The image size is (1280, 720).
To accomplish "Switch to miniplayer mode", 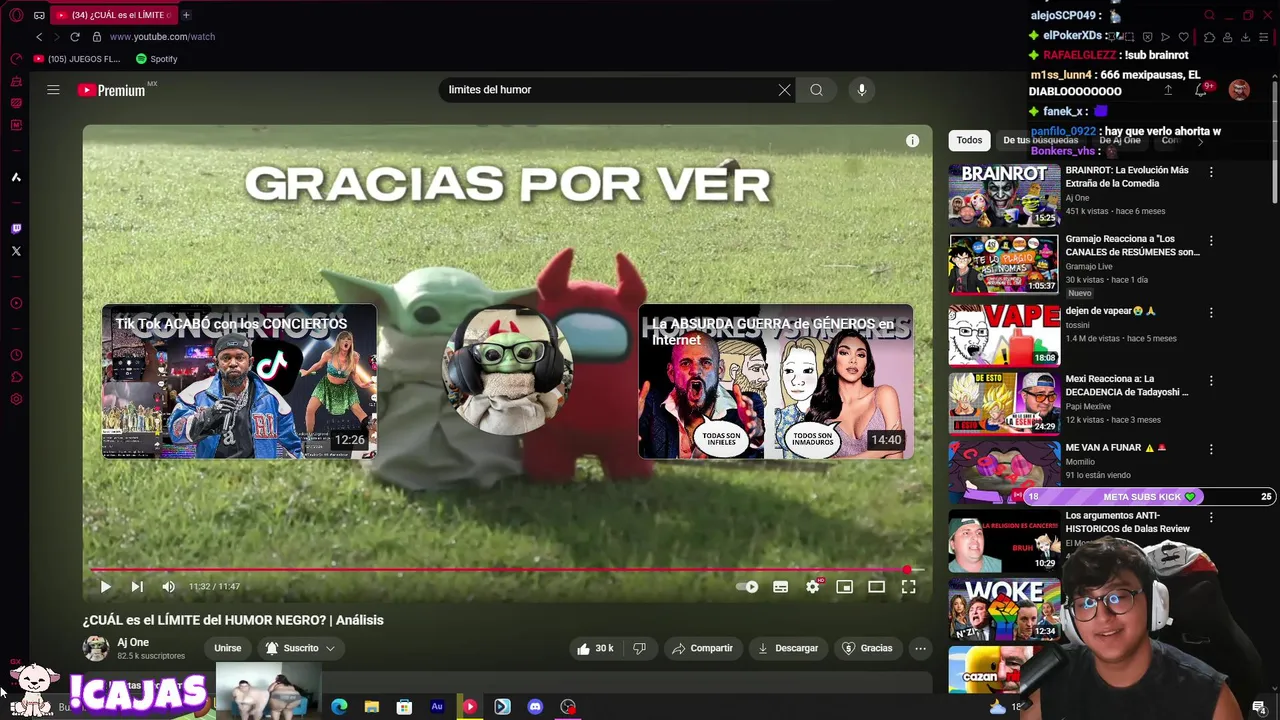I will coord(845,587).
